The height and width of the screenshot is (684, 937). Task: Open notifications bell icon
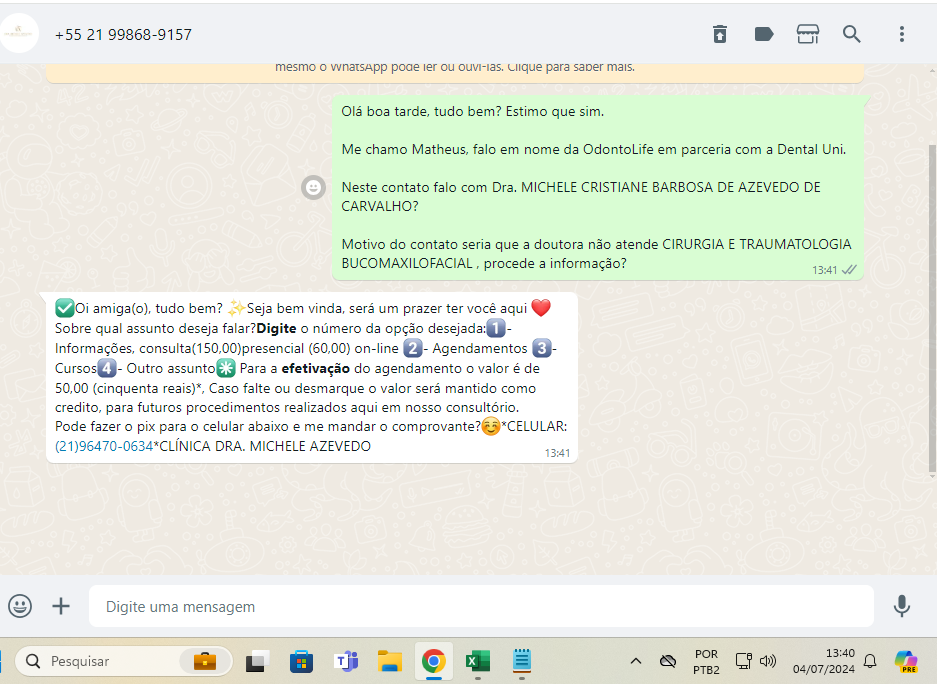870,661
